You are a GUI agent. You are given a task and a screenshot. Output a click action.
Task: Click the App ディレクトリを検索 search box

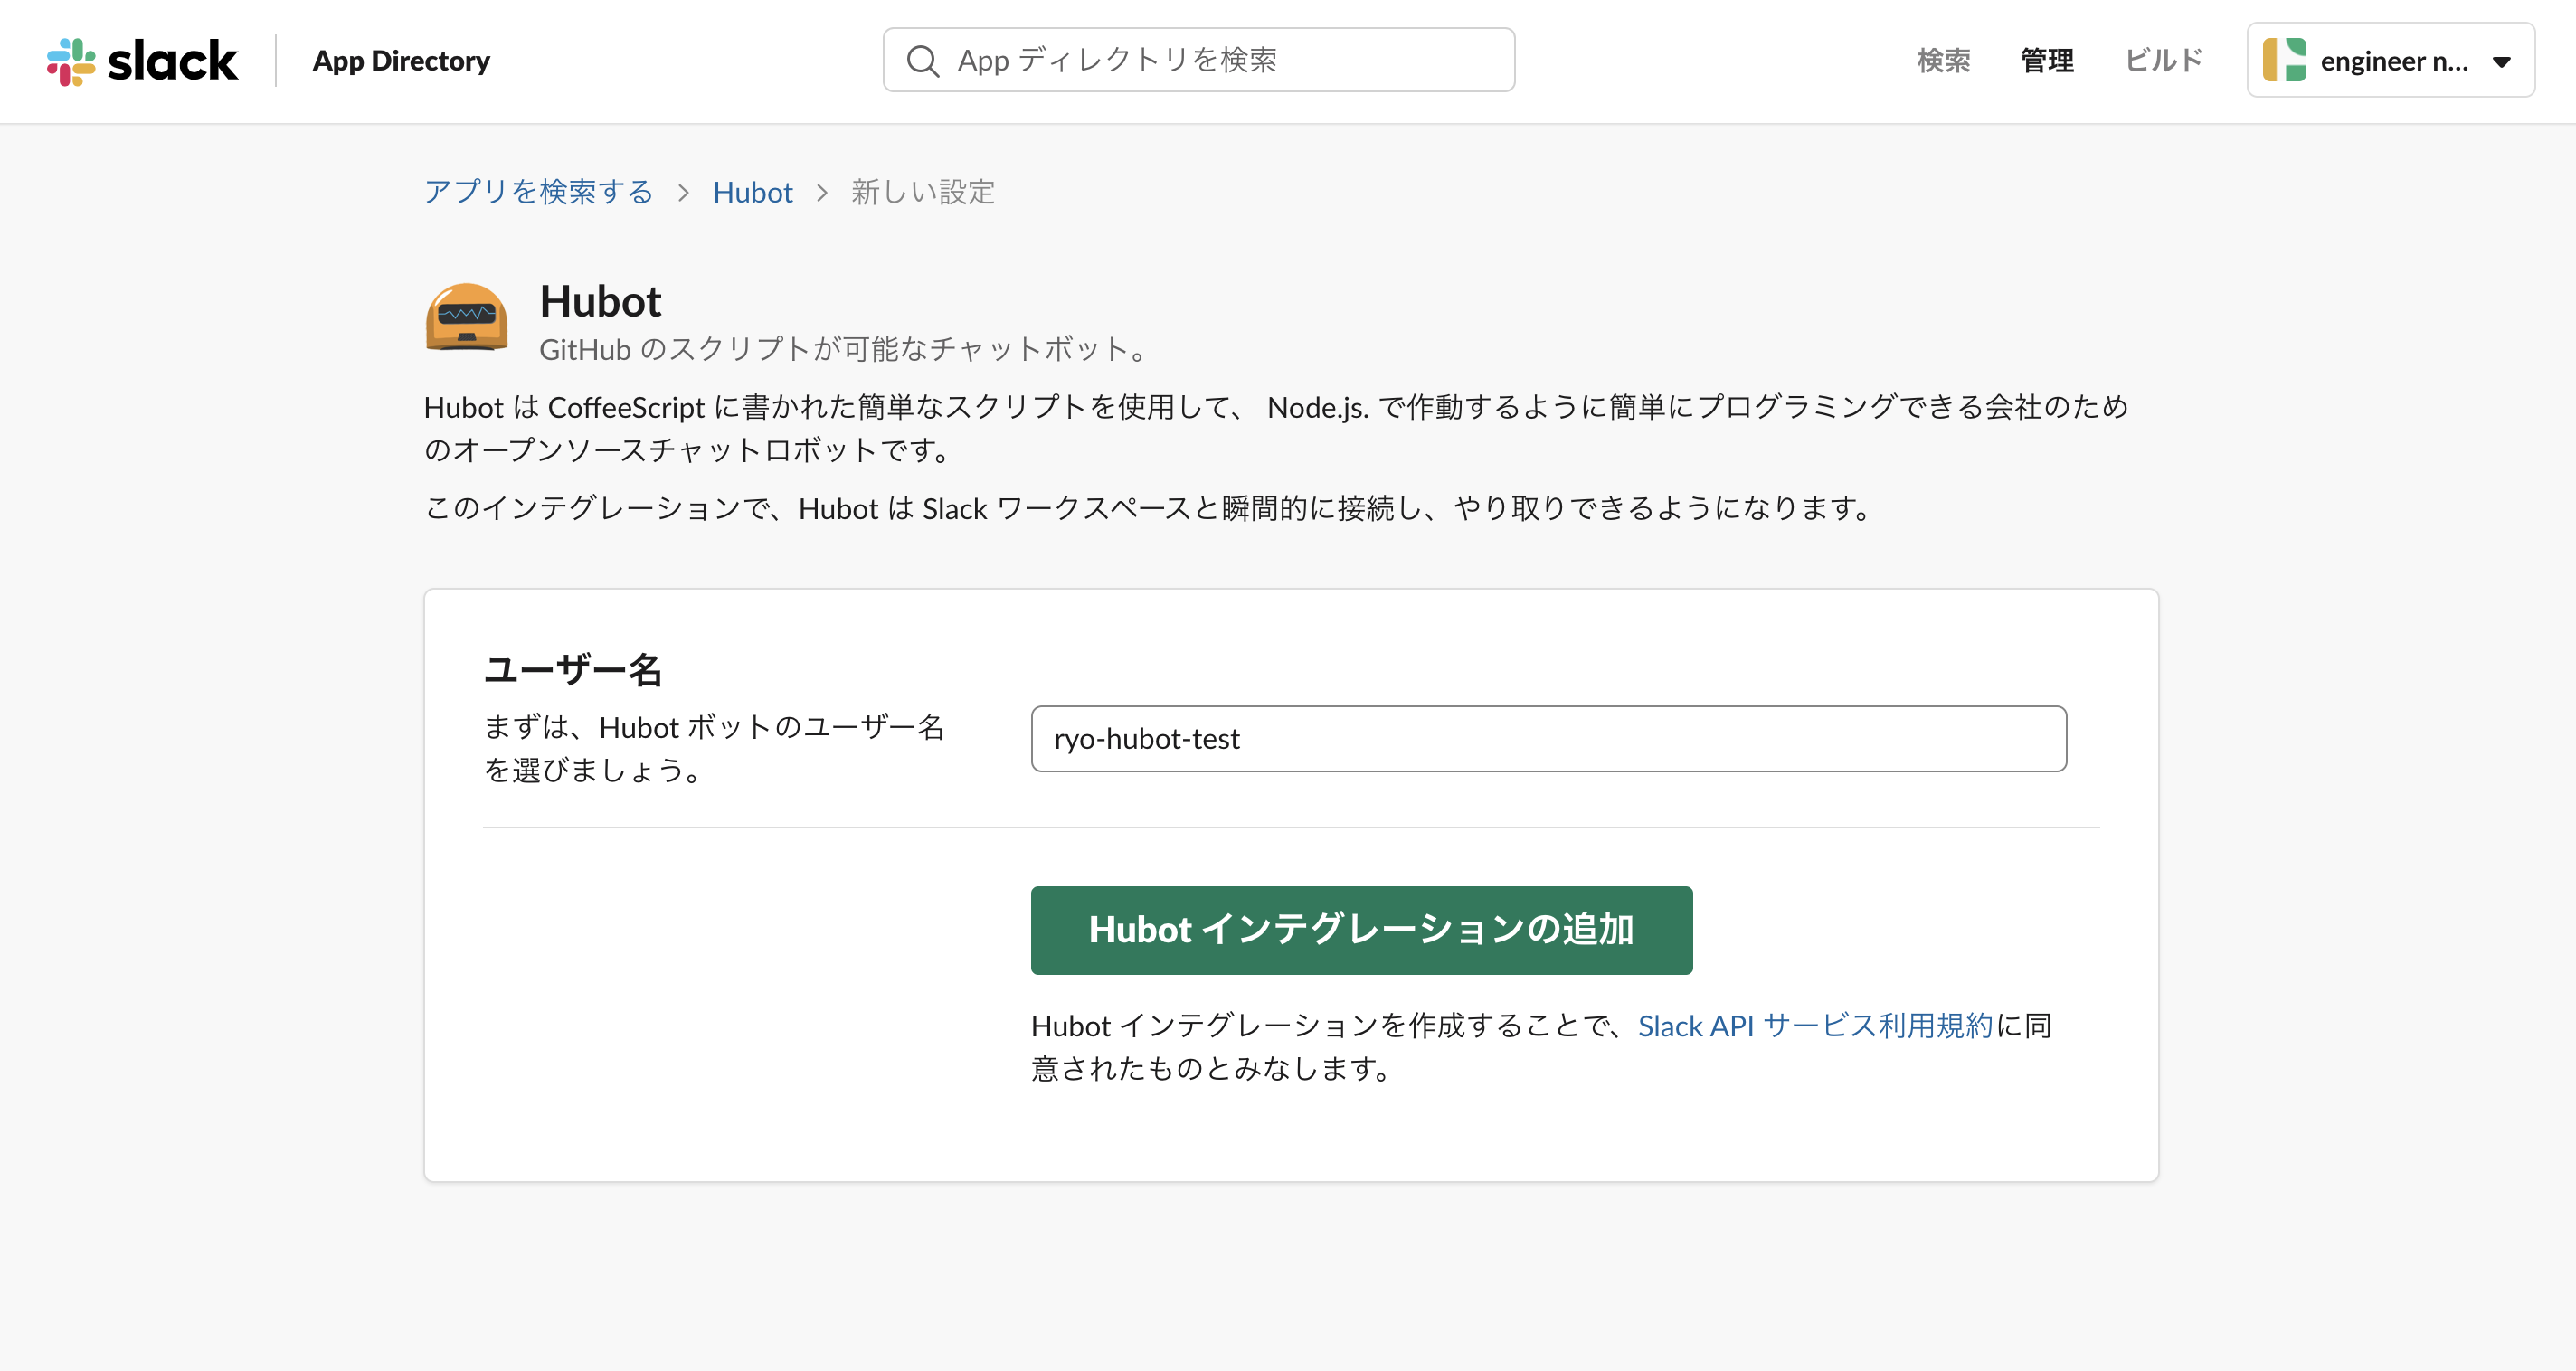pos(1199,60)
